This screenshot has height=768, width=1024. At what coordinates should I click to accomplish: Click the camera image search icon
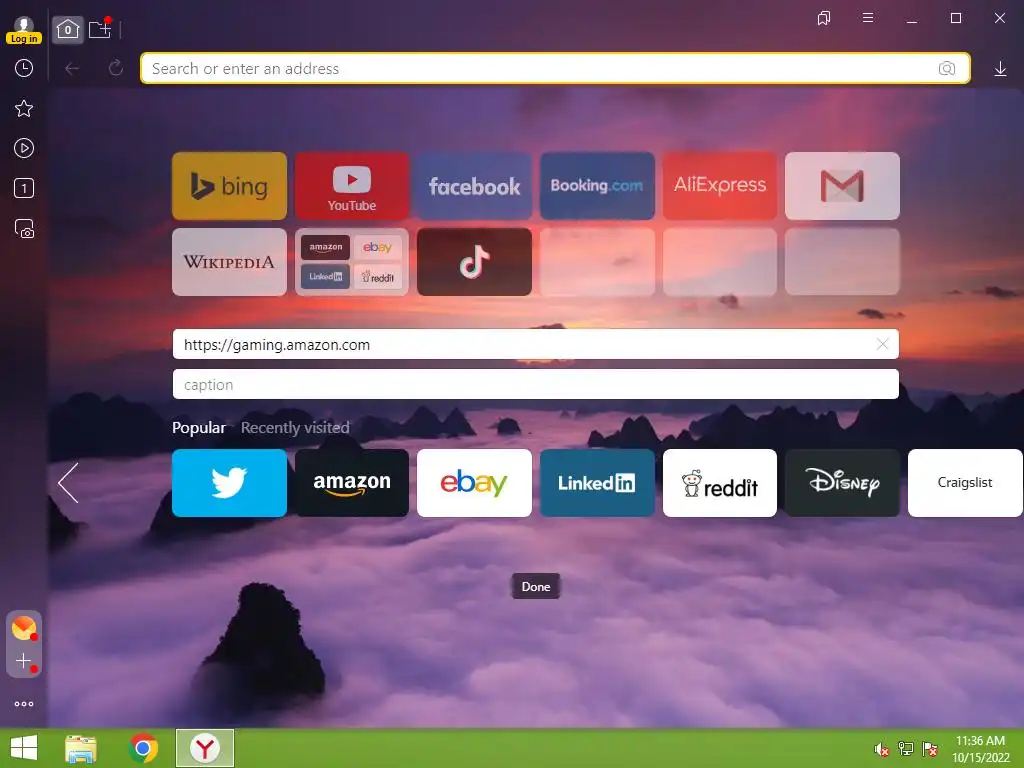click(947, 69)
